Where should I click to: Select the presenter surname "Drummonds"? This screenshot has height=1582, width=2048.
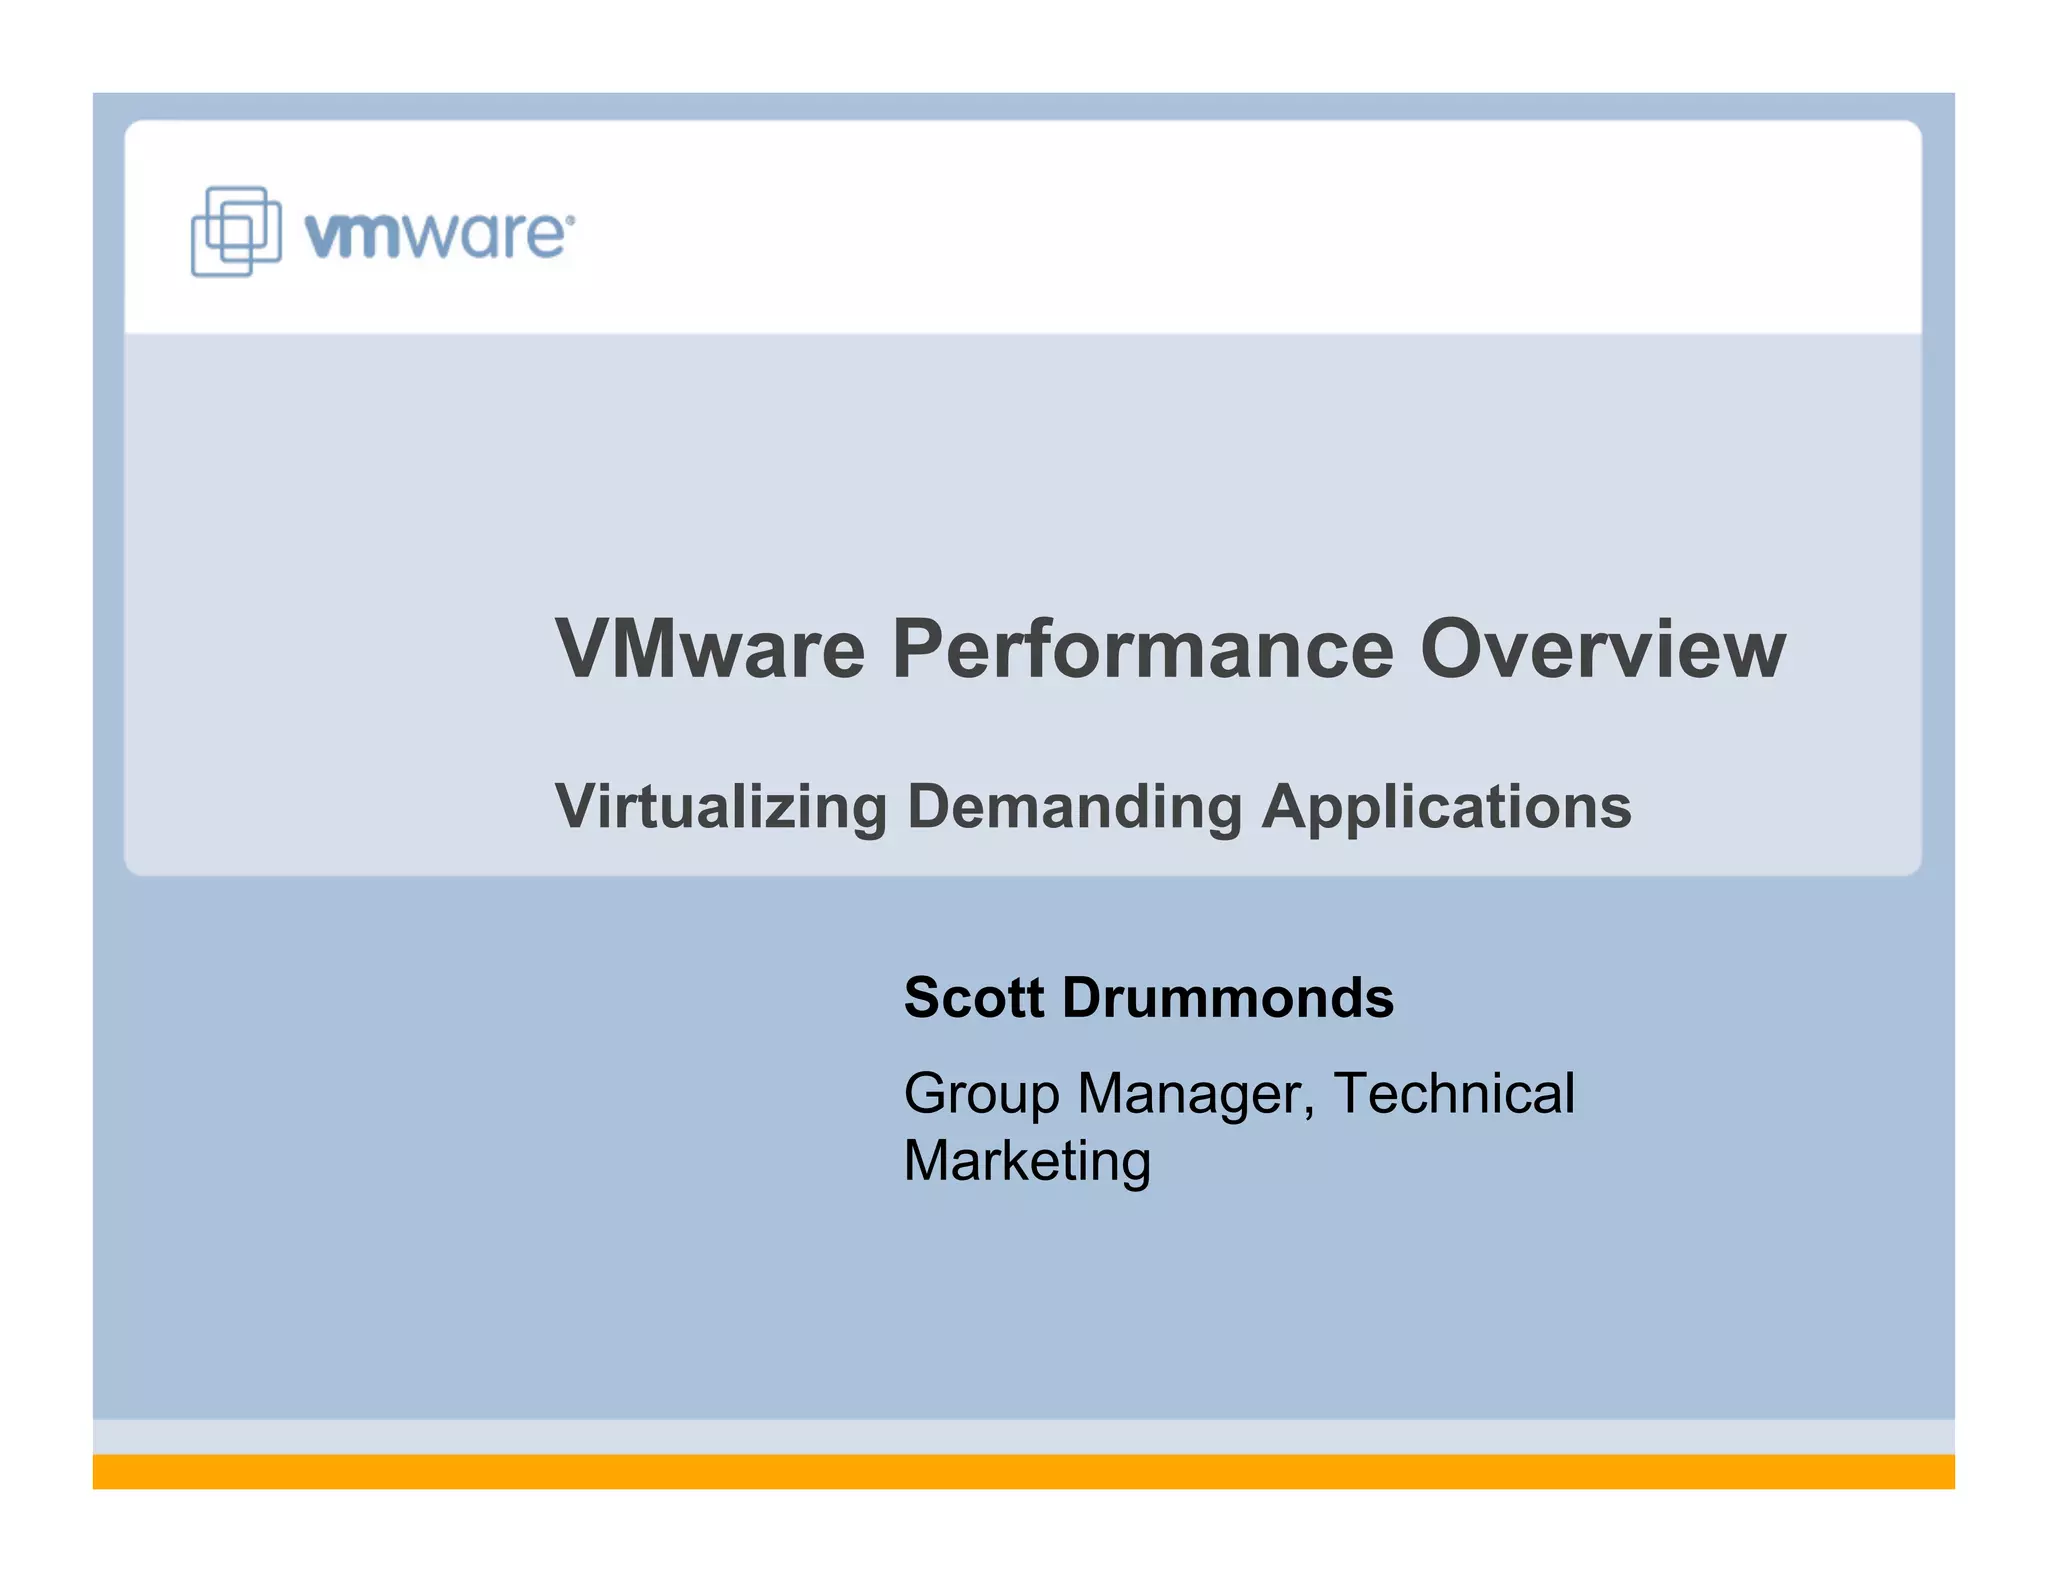pyautogui.click(x=1228, y=997)
